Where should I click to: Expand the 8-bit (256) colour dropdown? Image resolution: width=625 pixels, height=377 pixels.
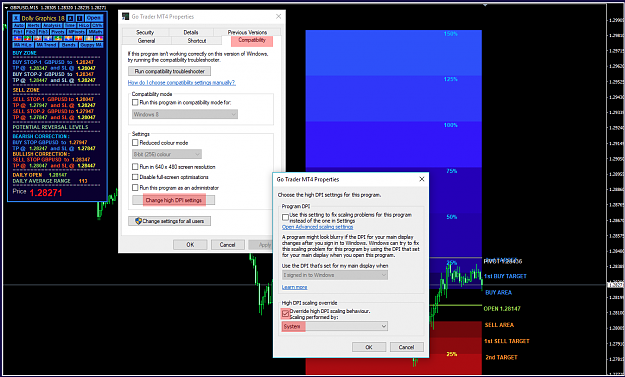pyautogui.click(x=167, y=154)
